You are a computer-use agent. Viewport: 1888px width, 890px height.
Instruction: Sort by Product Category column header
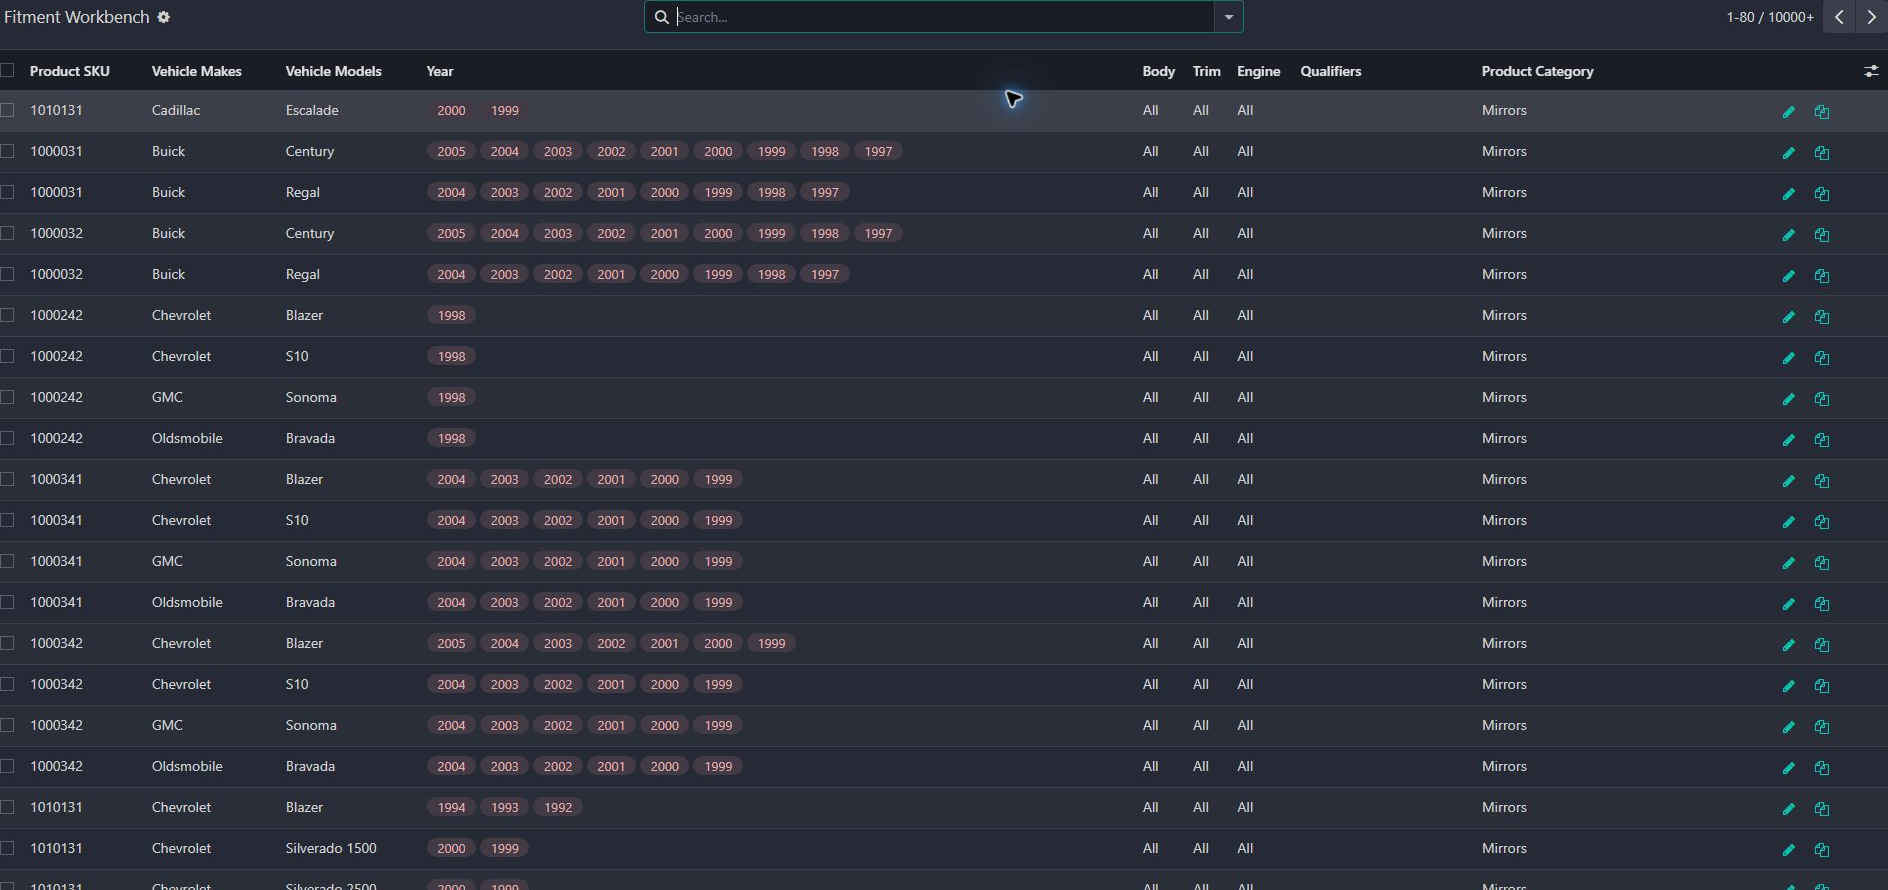coord(1538,71)
